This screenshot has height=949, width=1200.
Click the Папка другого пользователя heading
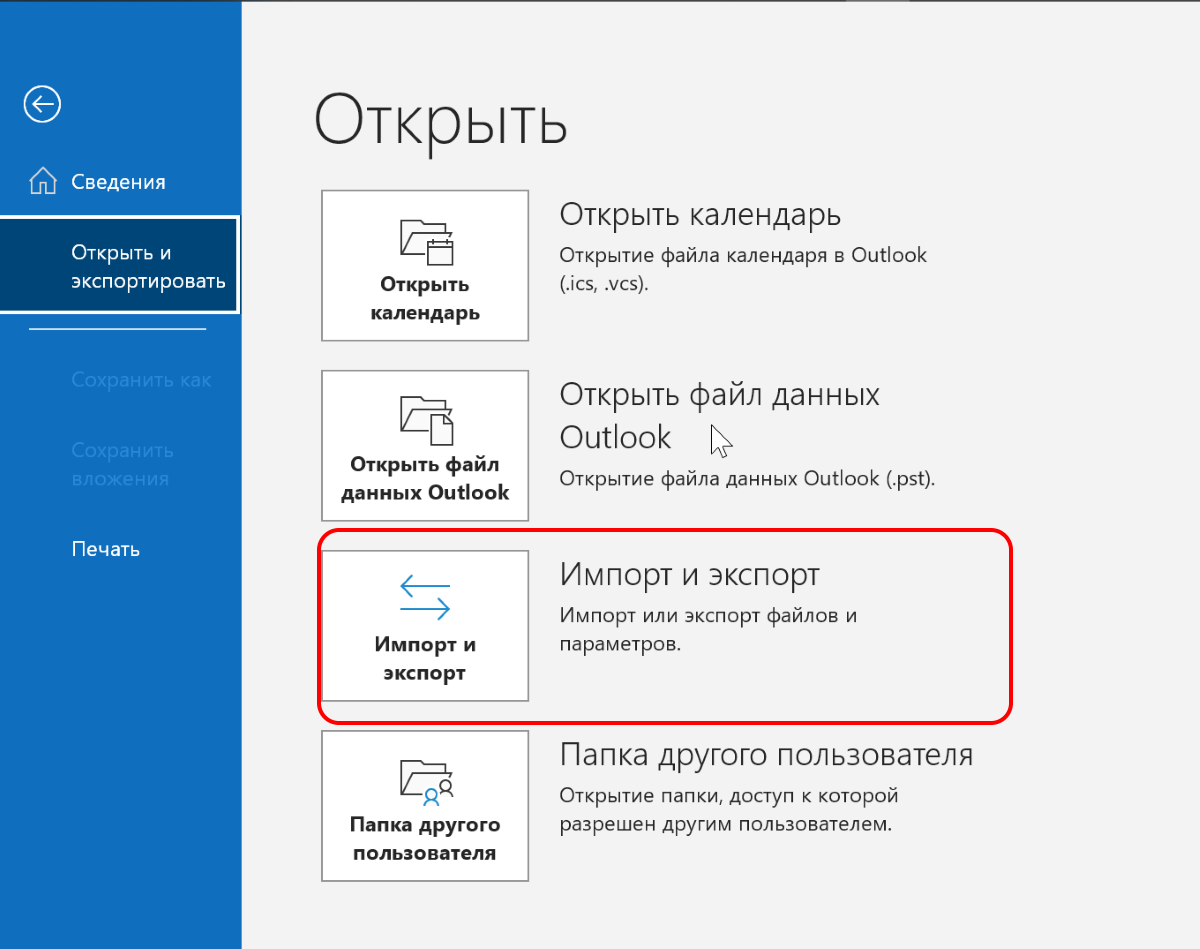766,754
